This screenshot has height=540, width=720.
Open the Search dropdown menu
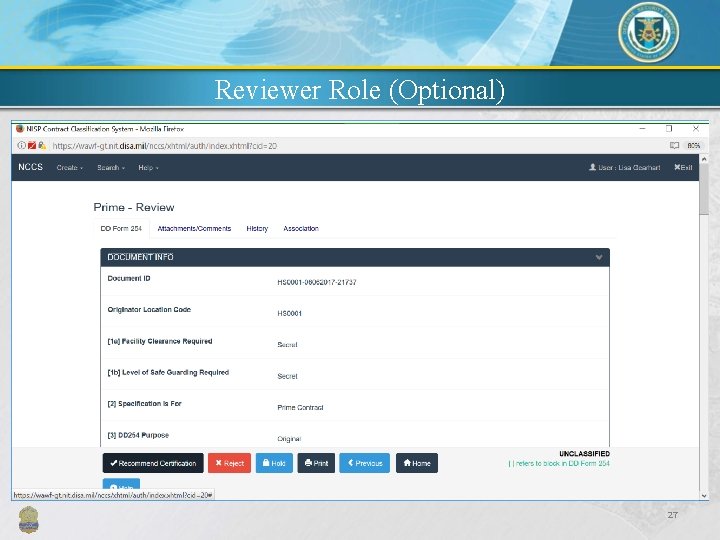tap(111, 168)
